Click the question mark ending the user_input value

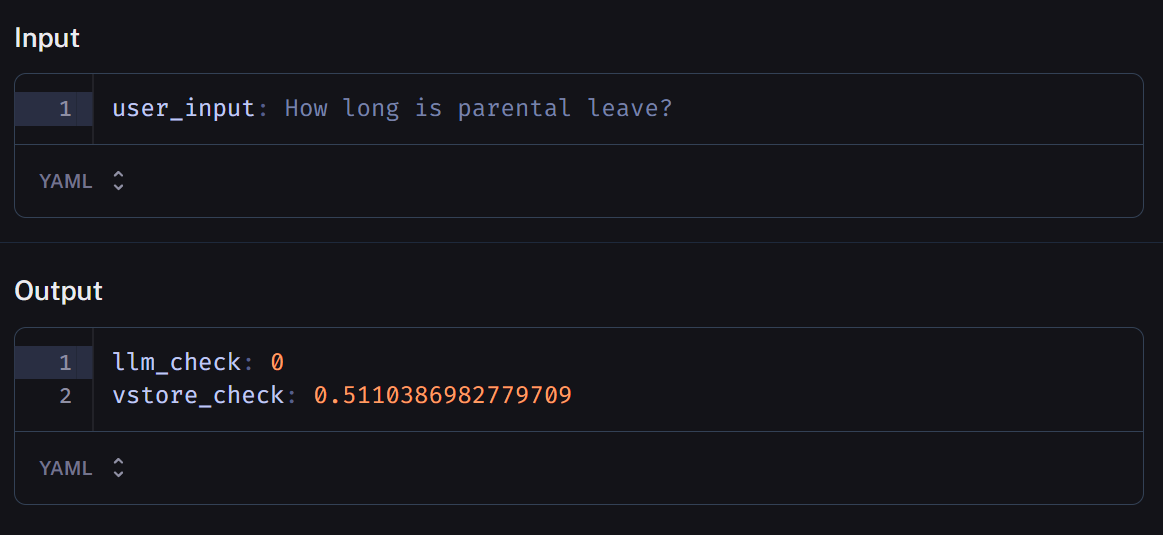666,108
